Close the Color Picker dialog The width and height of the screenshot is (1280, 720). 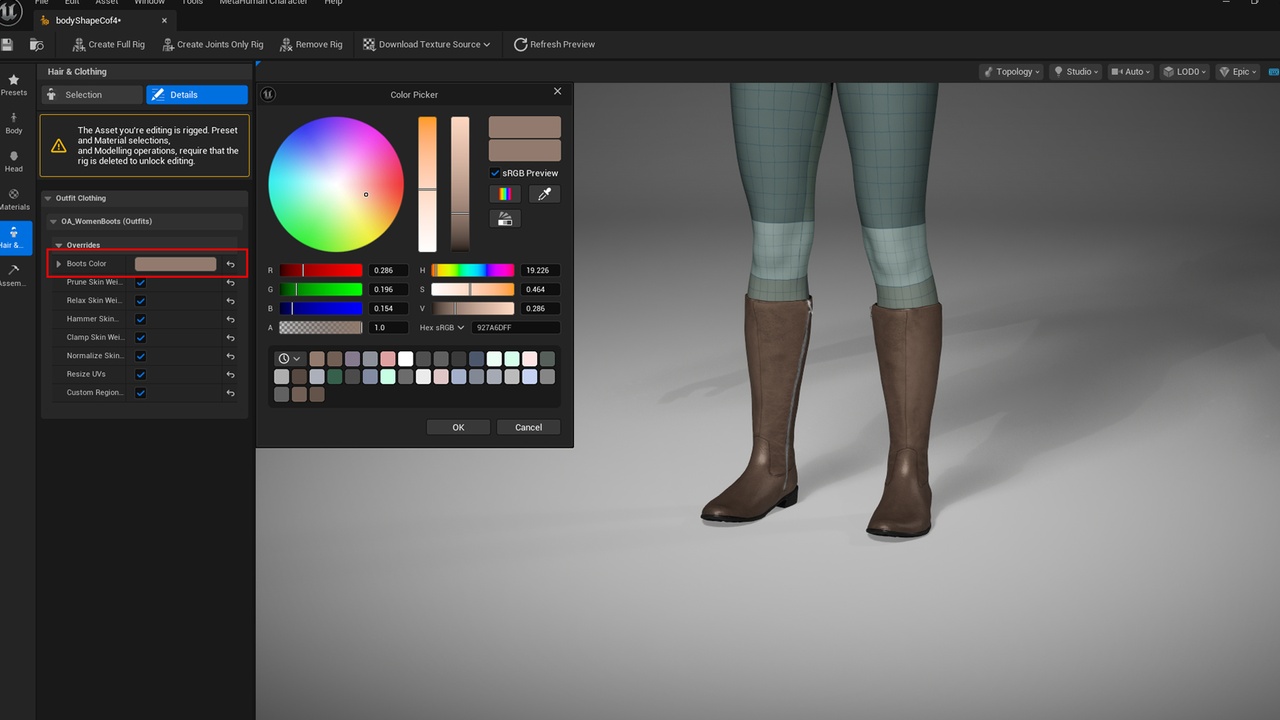point(557,91)
